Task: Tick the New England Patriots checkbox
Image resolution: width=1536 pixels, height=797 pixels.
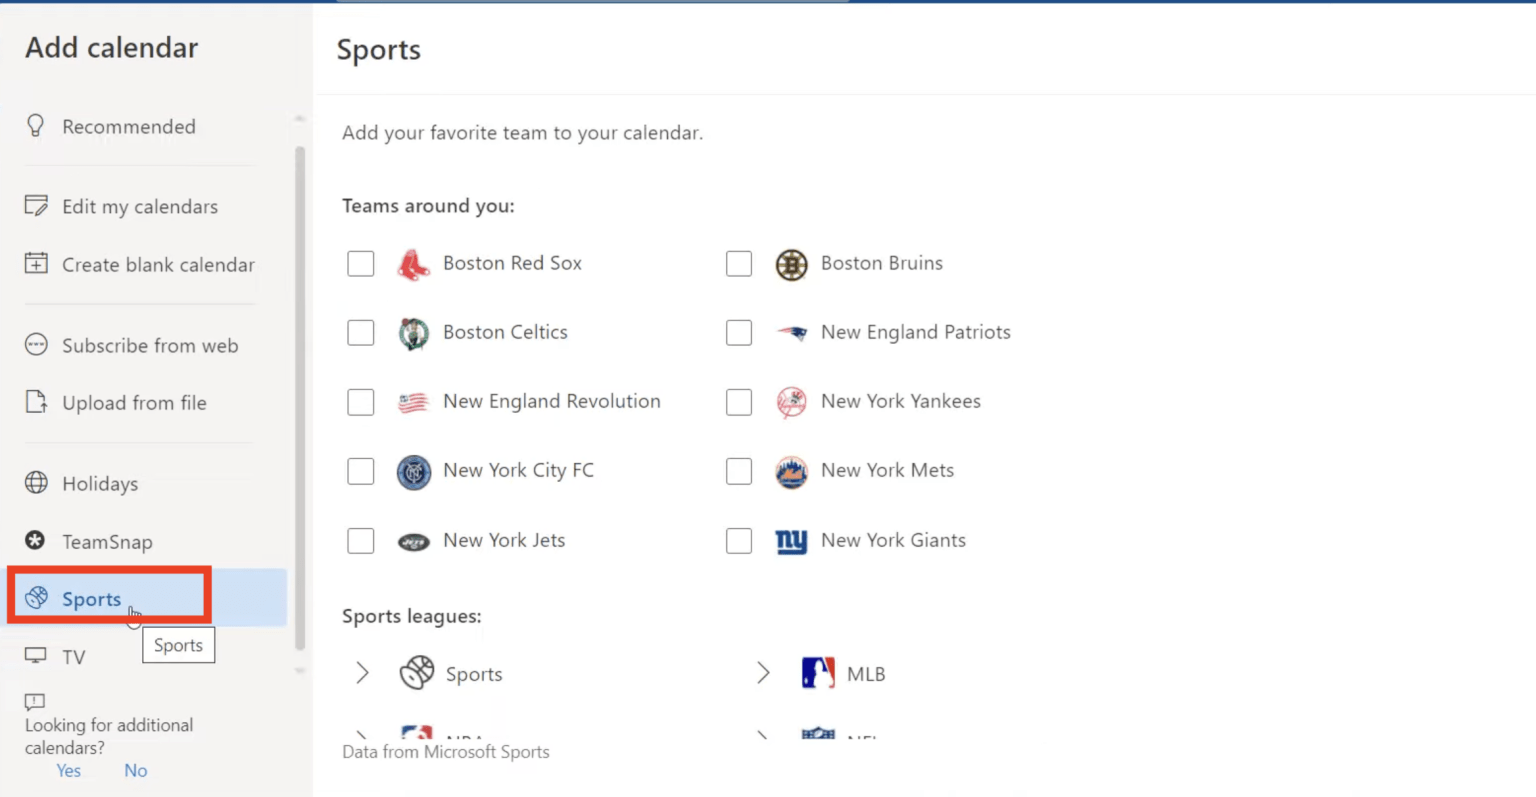Action: [739, 333]
